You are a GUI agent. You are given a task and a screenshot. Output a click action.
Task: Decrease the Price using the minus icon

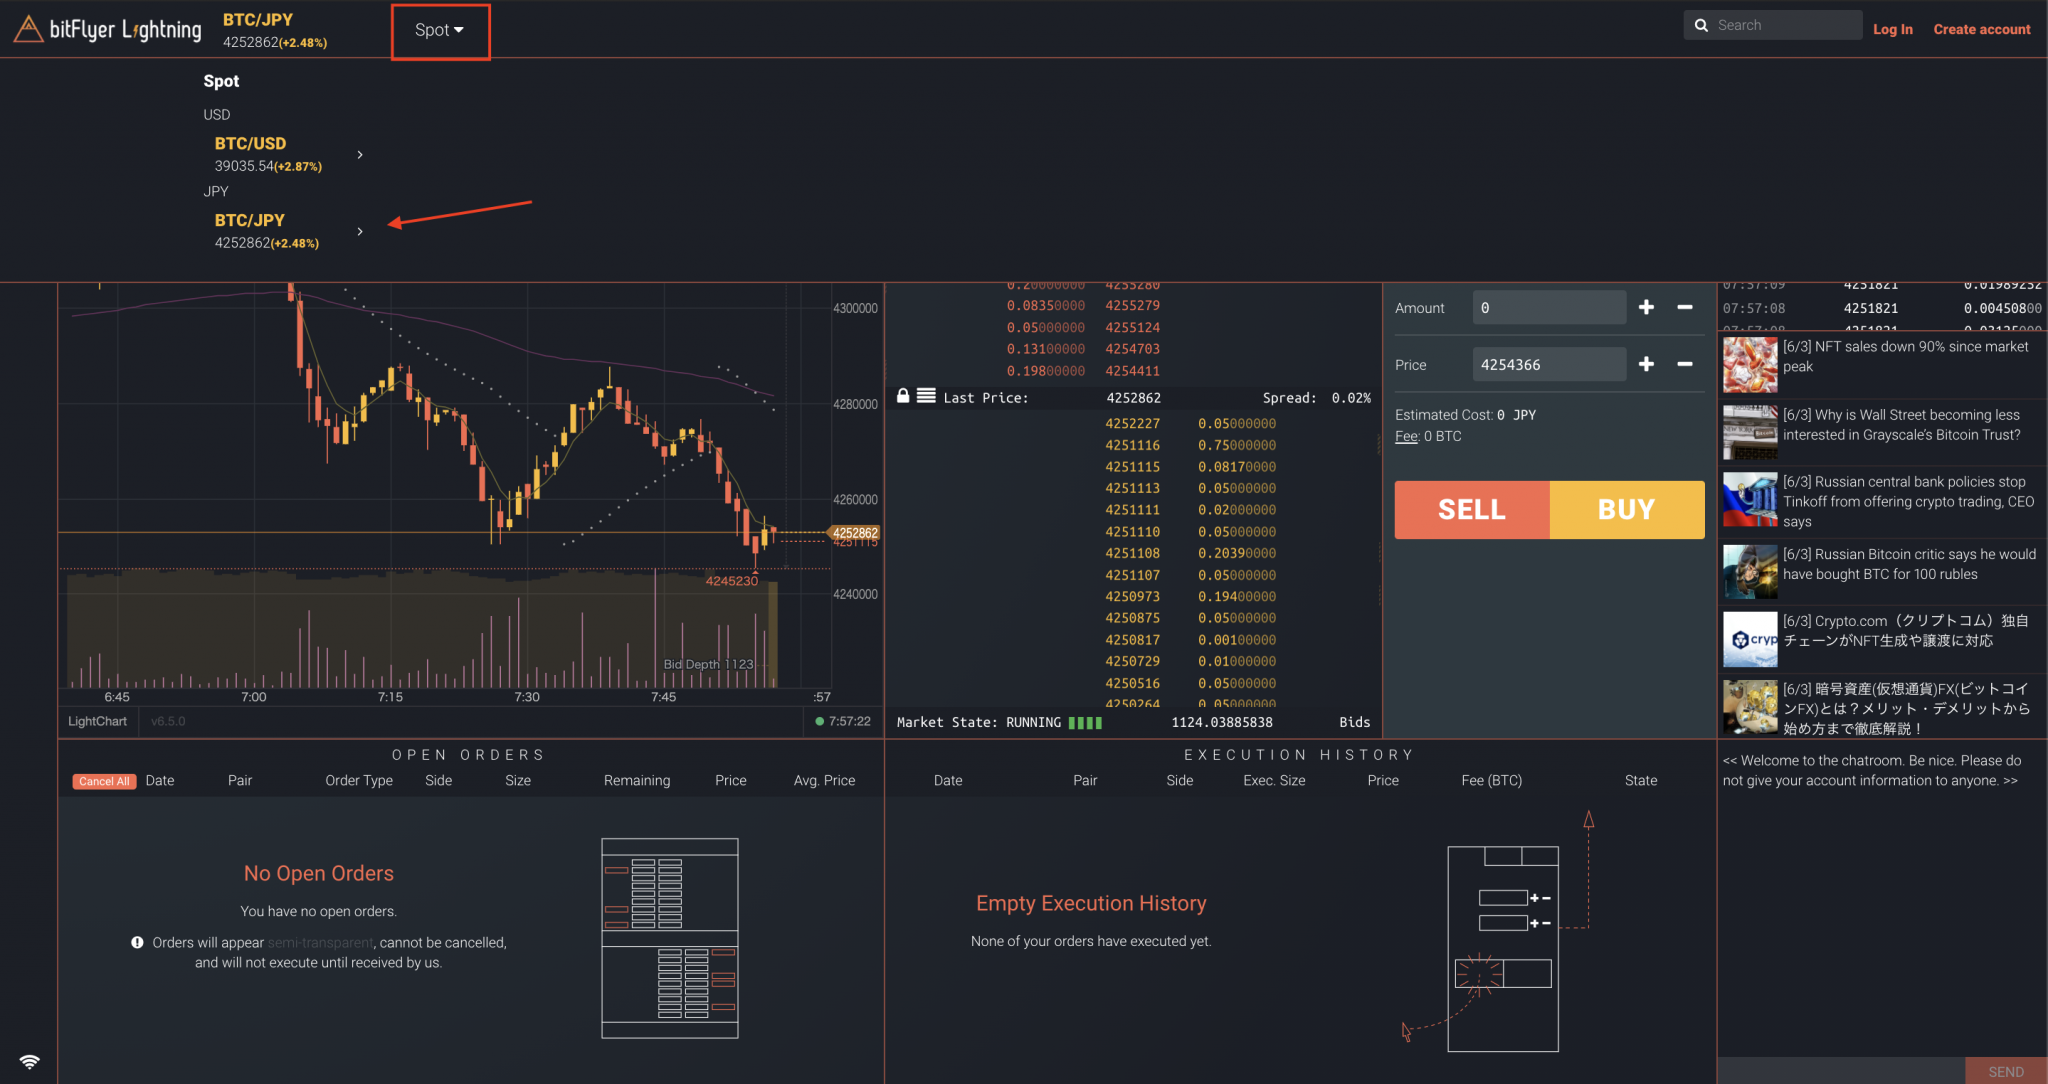point(1684,364)
